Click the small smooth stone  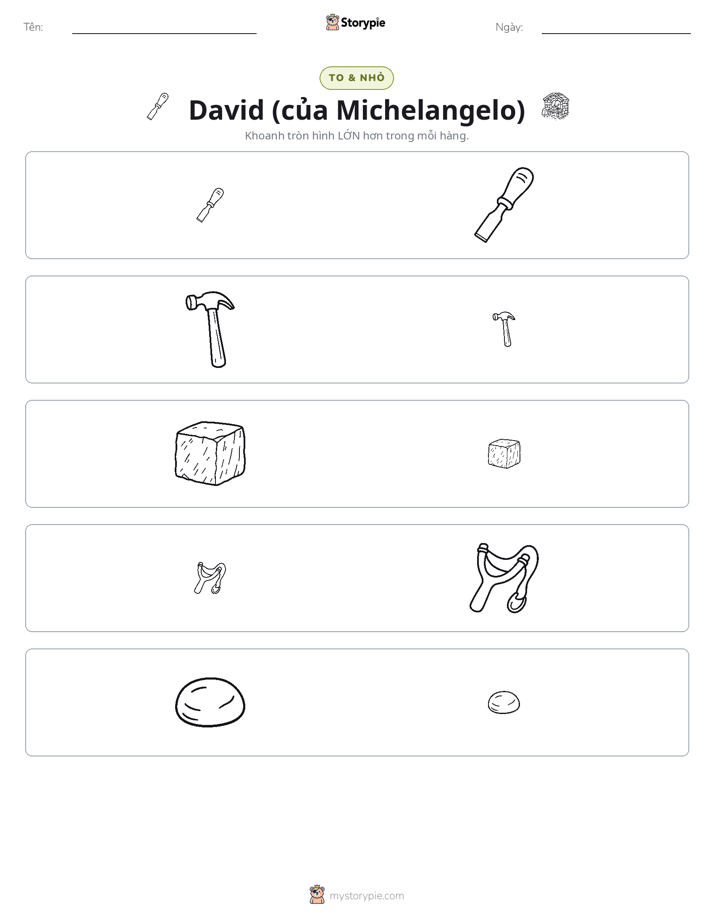coord(504,702)
